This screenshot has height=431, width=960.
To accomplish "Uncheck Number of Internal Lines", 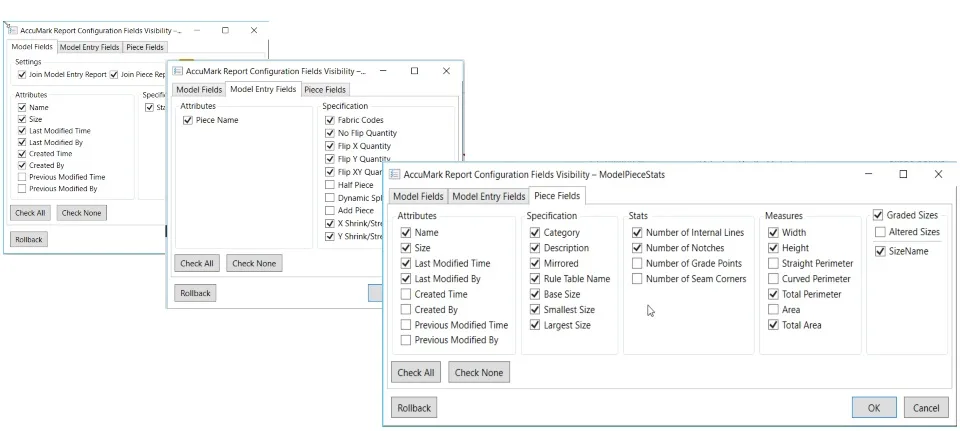I will click(x=637, y=233).
